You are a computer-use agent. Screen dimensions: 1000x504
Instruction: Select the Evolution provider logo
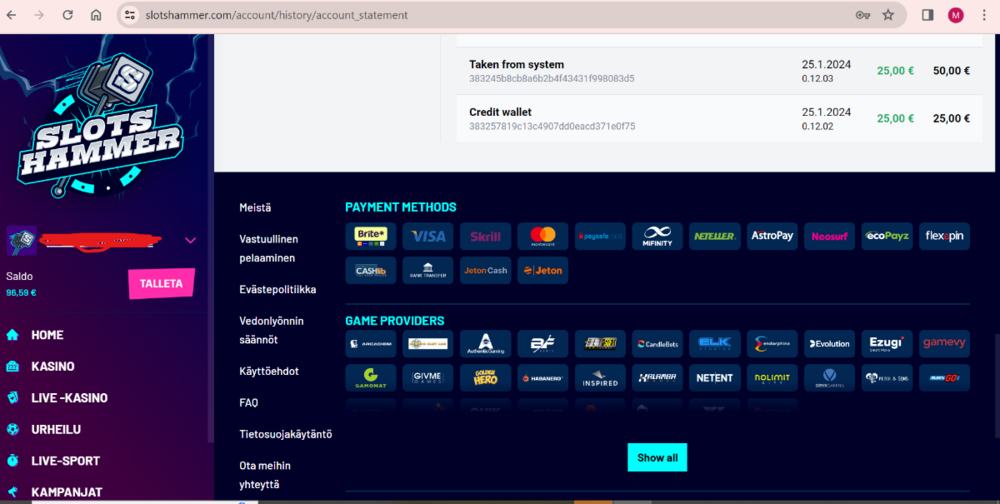point(830,343)
